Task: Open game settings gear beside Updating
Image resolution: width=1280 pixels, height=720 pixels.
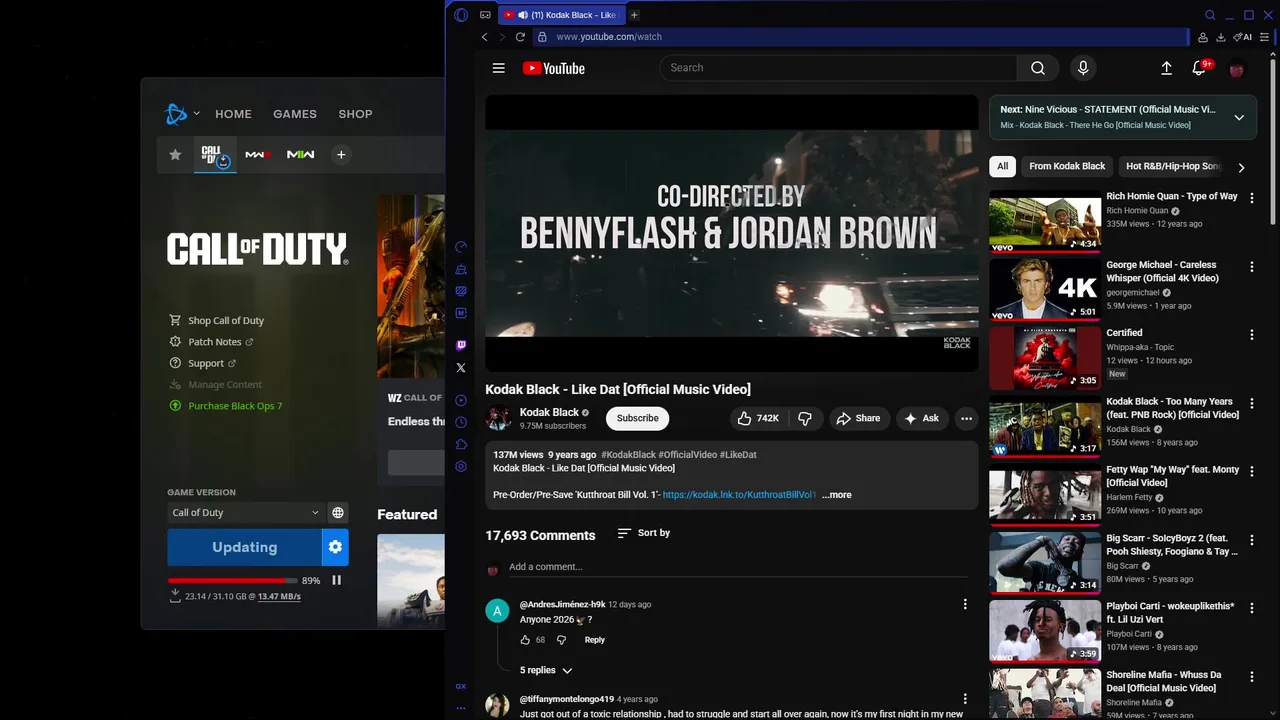Action: tap(335, 547)
